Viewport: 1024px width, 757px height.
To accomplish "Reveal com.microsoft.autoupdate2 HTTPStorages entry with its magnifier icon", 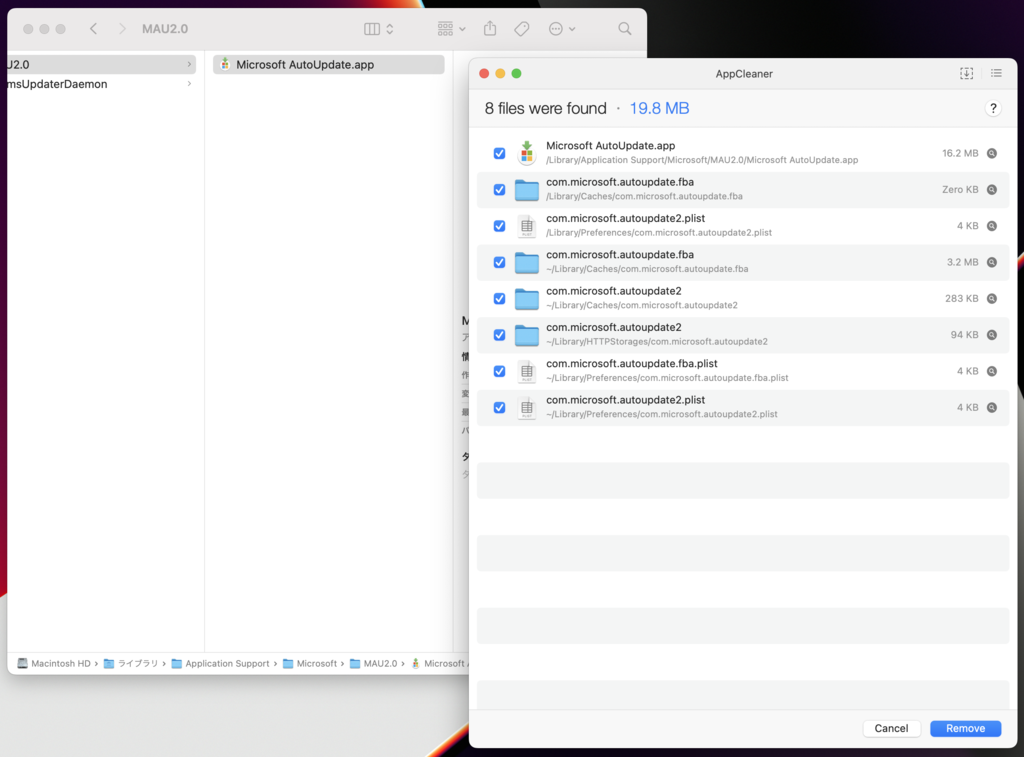I will (991, 335).
